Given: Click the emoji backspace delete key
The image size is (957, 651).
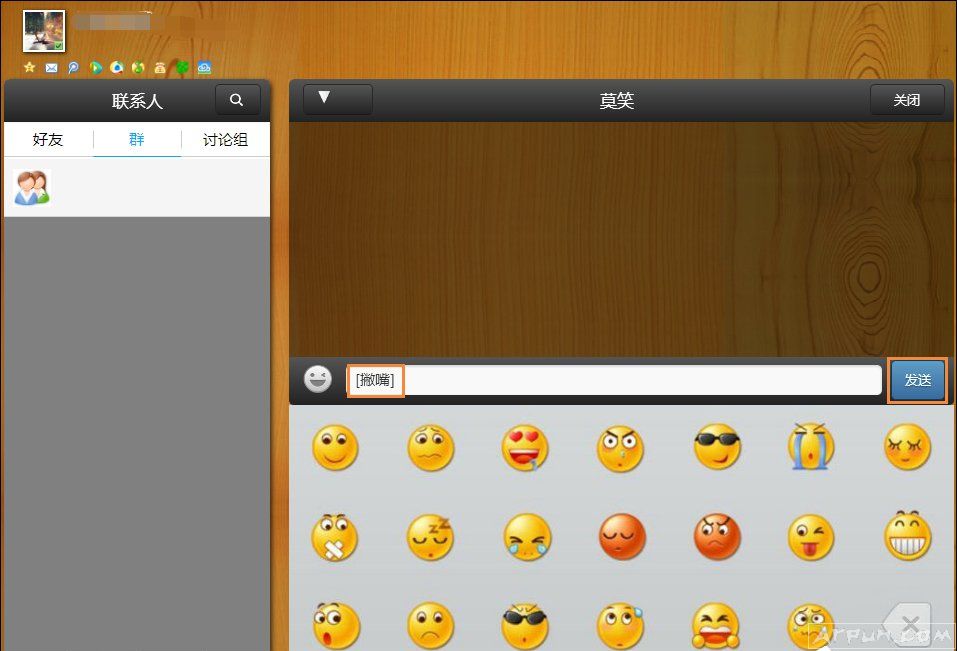Looking at the screenshot, I should pos(907,626).
